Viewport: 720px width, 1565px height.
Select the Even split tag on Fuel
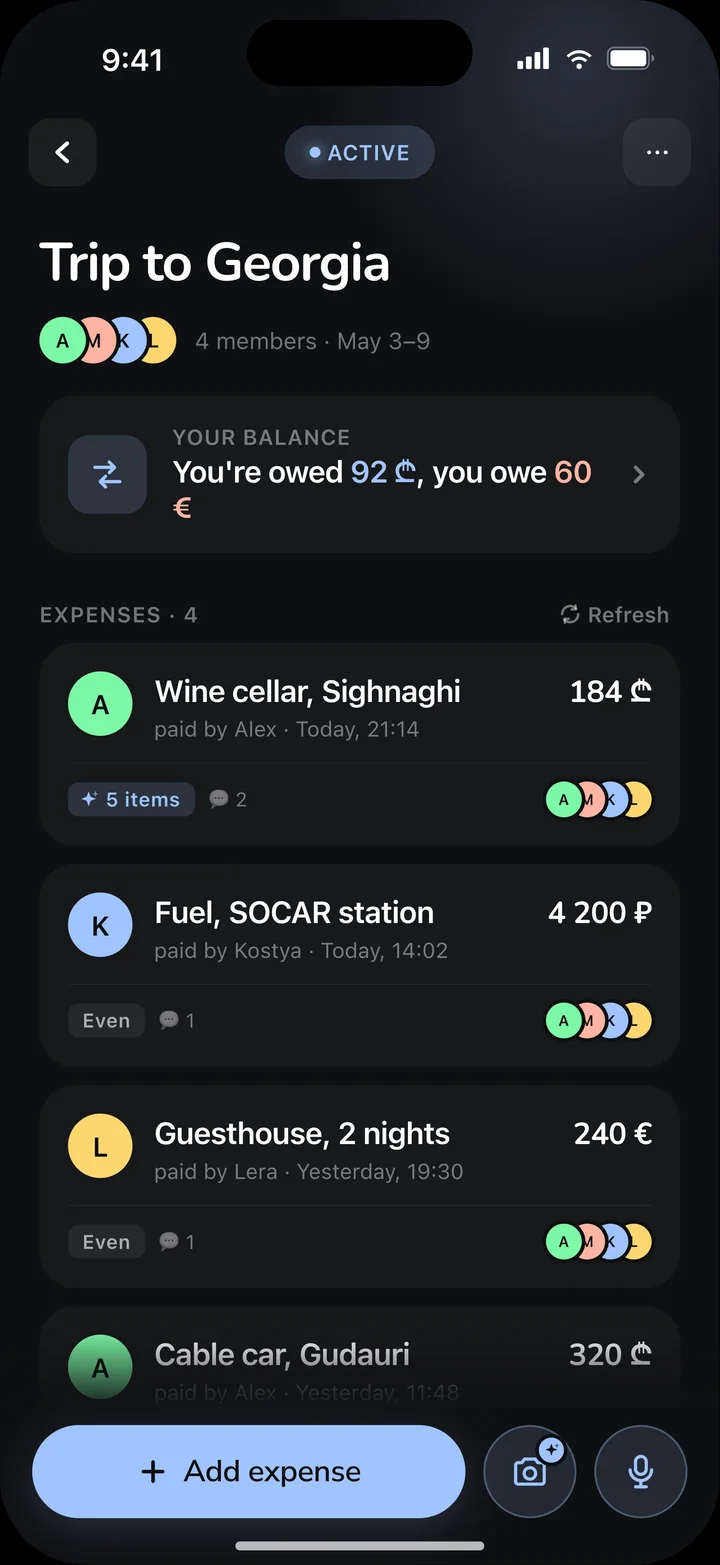point(106,1020)
